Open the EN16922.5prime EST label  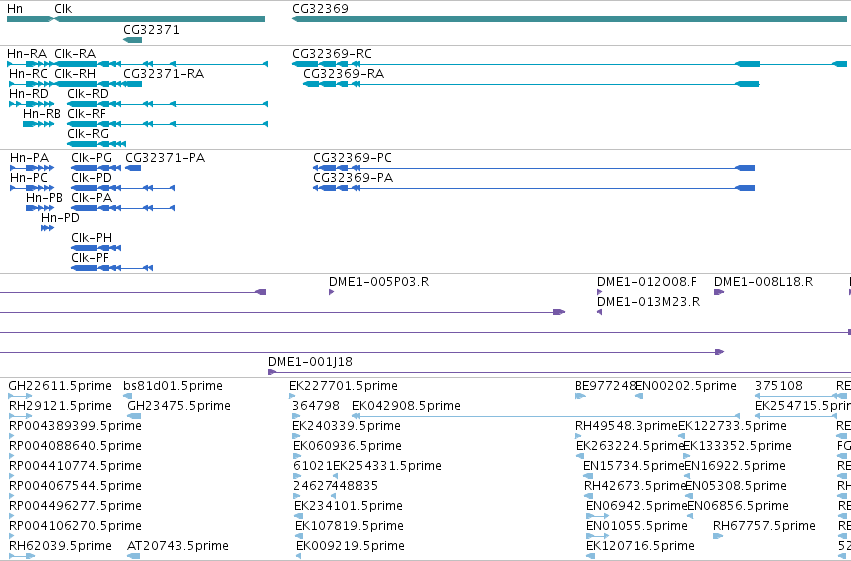pyautogui.click(x=735, y=467)
